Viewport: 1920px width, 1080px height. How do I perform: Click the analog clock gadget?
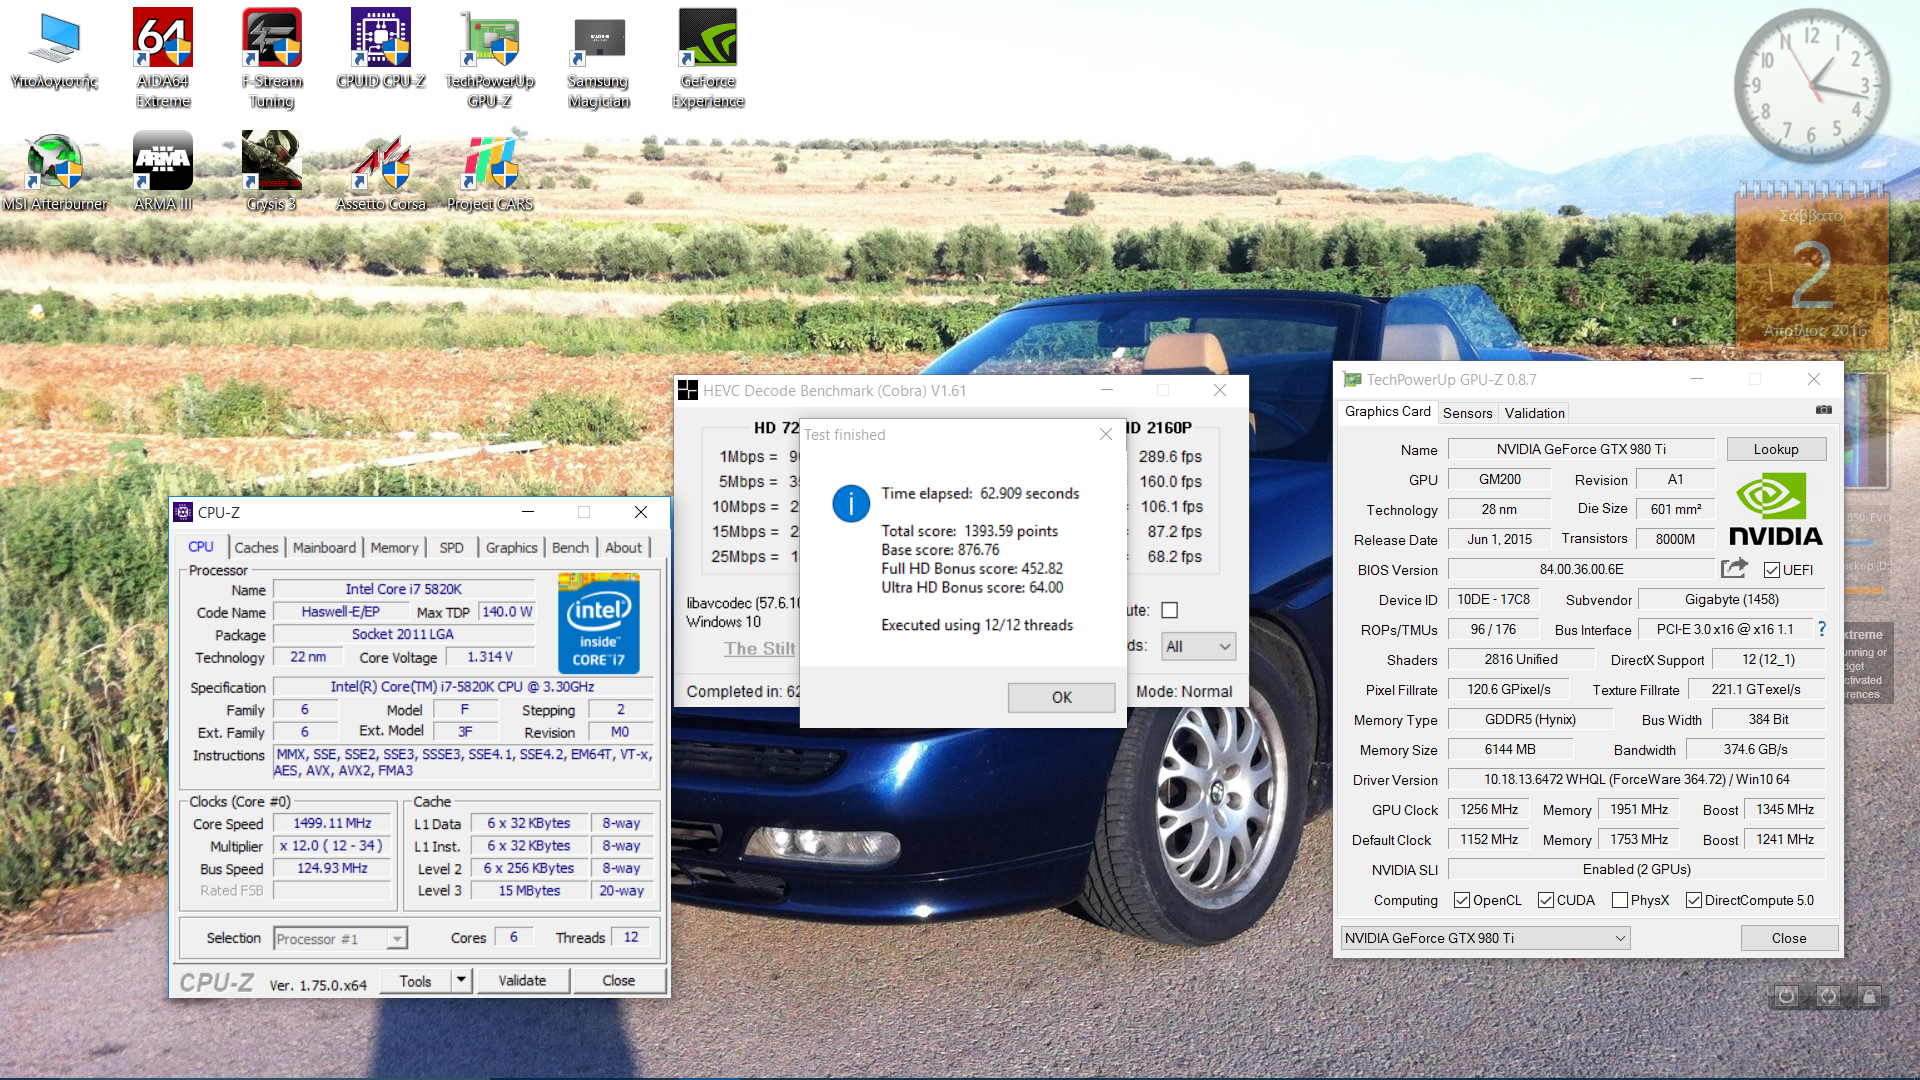pyautogui.click(x=1812, y=86)
